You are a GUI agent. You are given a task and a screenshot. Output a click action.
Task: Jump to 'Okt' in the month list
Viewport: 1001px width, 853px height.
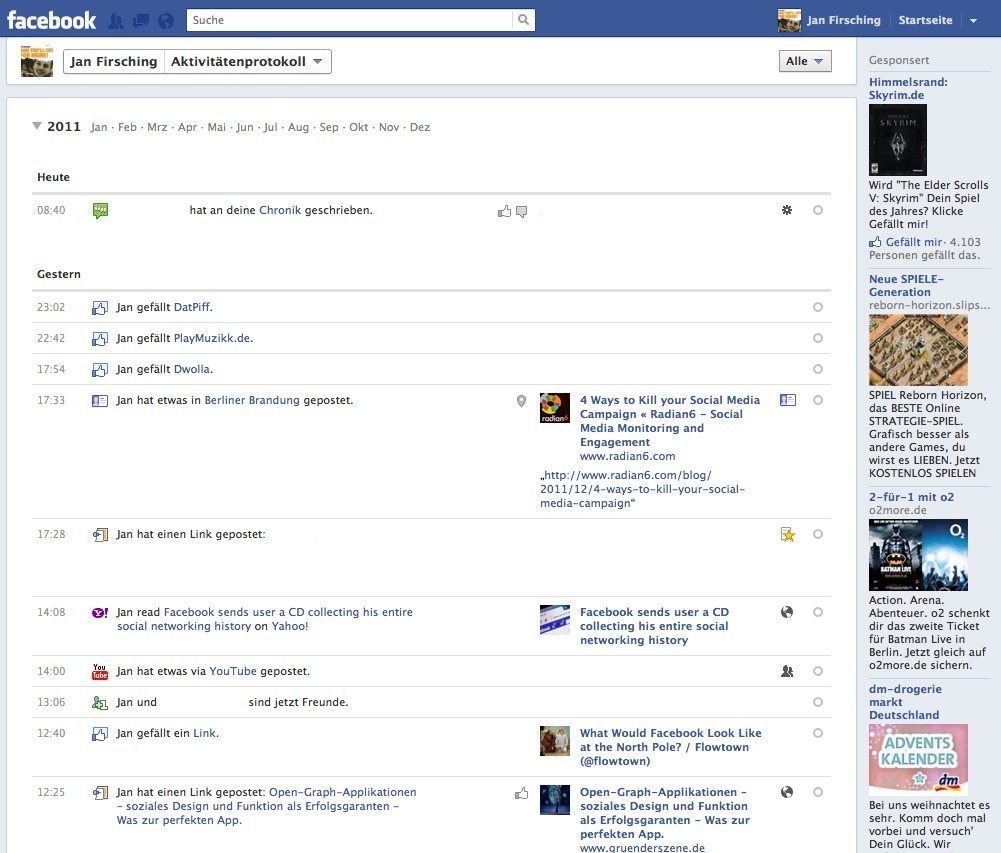click(x=359, y=127)
